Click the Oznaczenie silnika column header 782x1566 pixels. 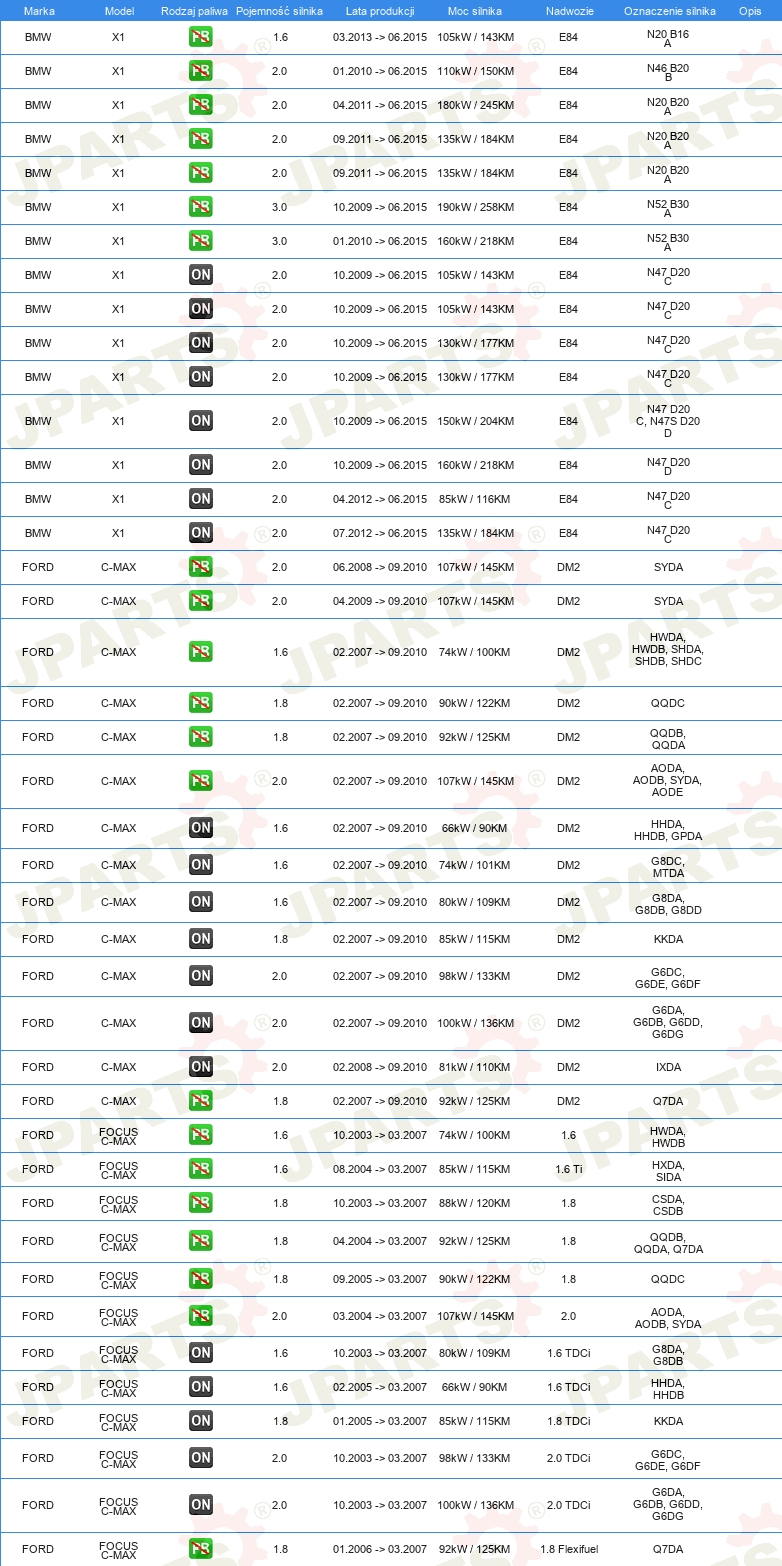click(669, 10)
